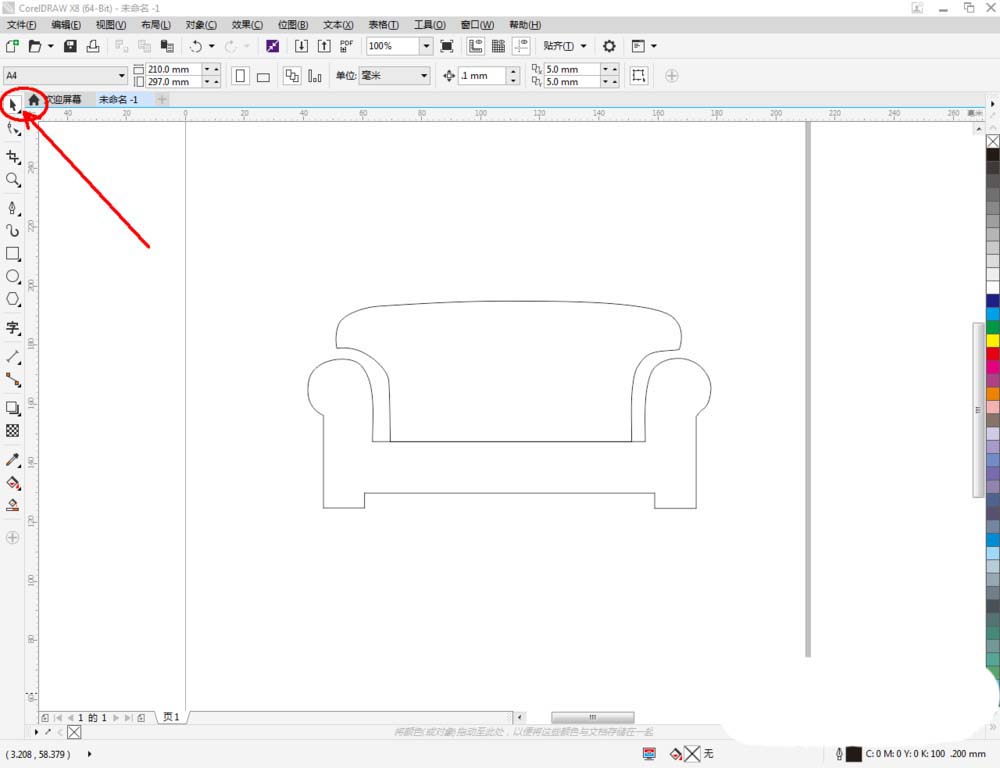Add a new document tab with plus
Image resolution: width=1000 pixels, height=768 pixels.
(x=162, y=100)
